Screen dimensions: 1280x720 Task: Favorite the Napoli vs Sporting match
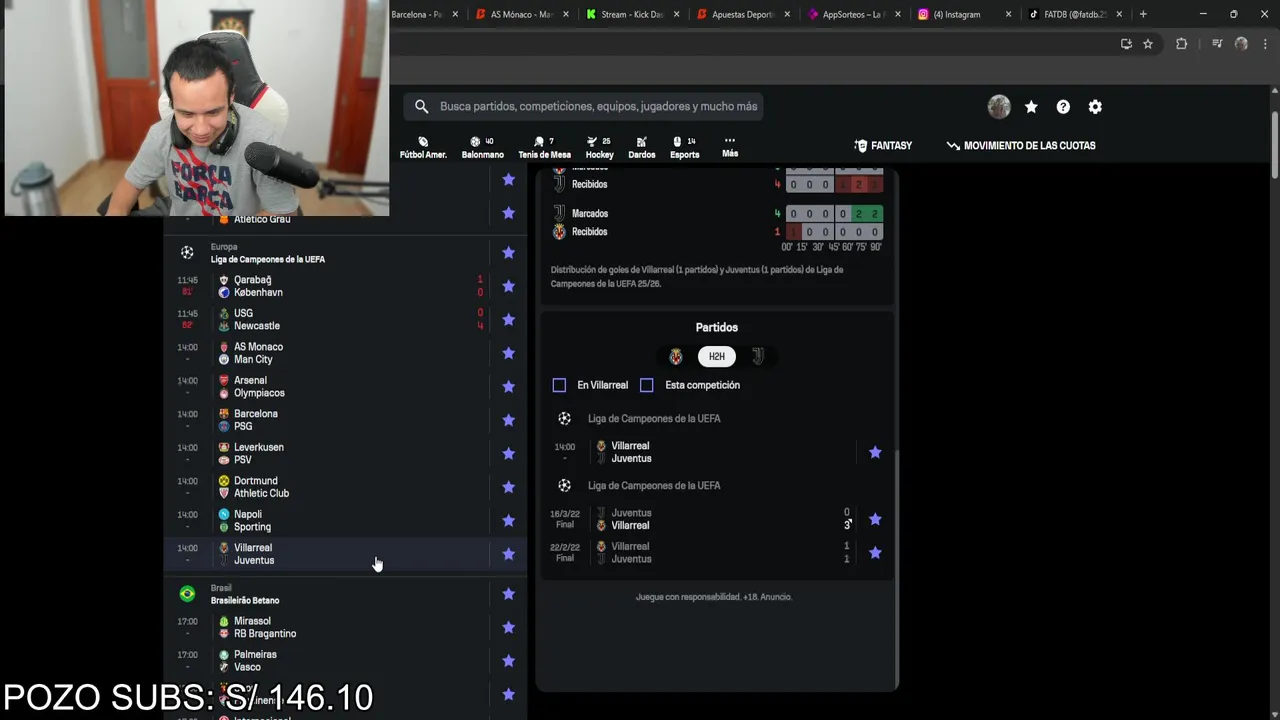pyautogui.click(x=508, y=521)
